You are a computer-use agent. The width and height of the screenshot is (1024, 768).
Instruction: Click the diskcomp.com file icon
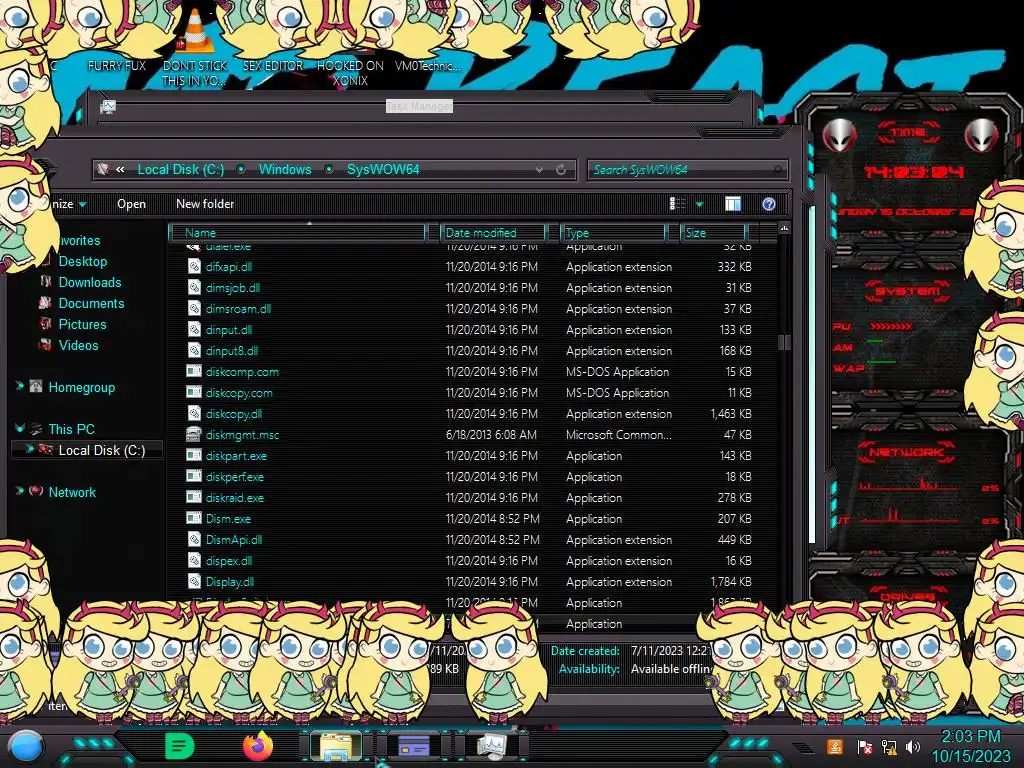(194, 372)
